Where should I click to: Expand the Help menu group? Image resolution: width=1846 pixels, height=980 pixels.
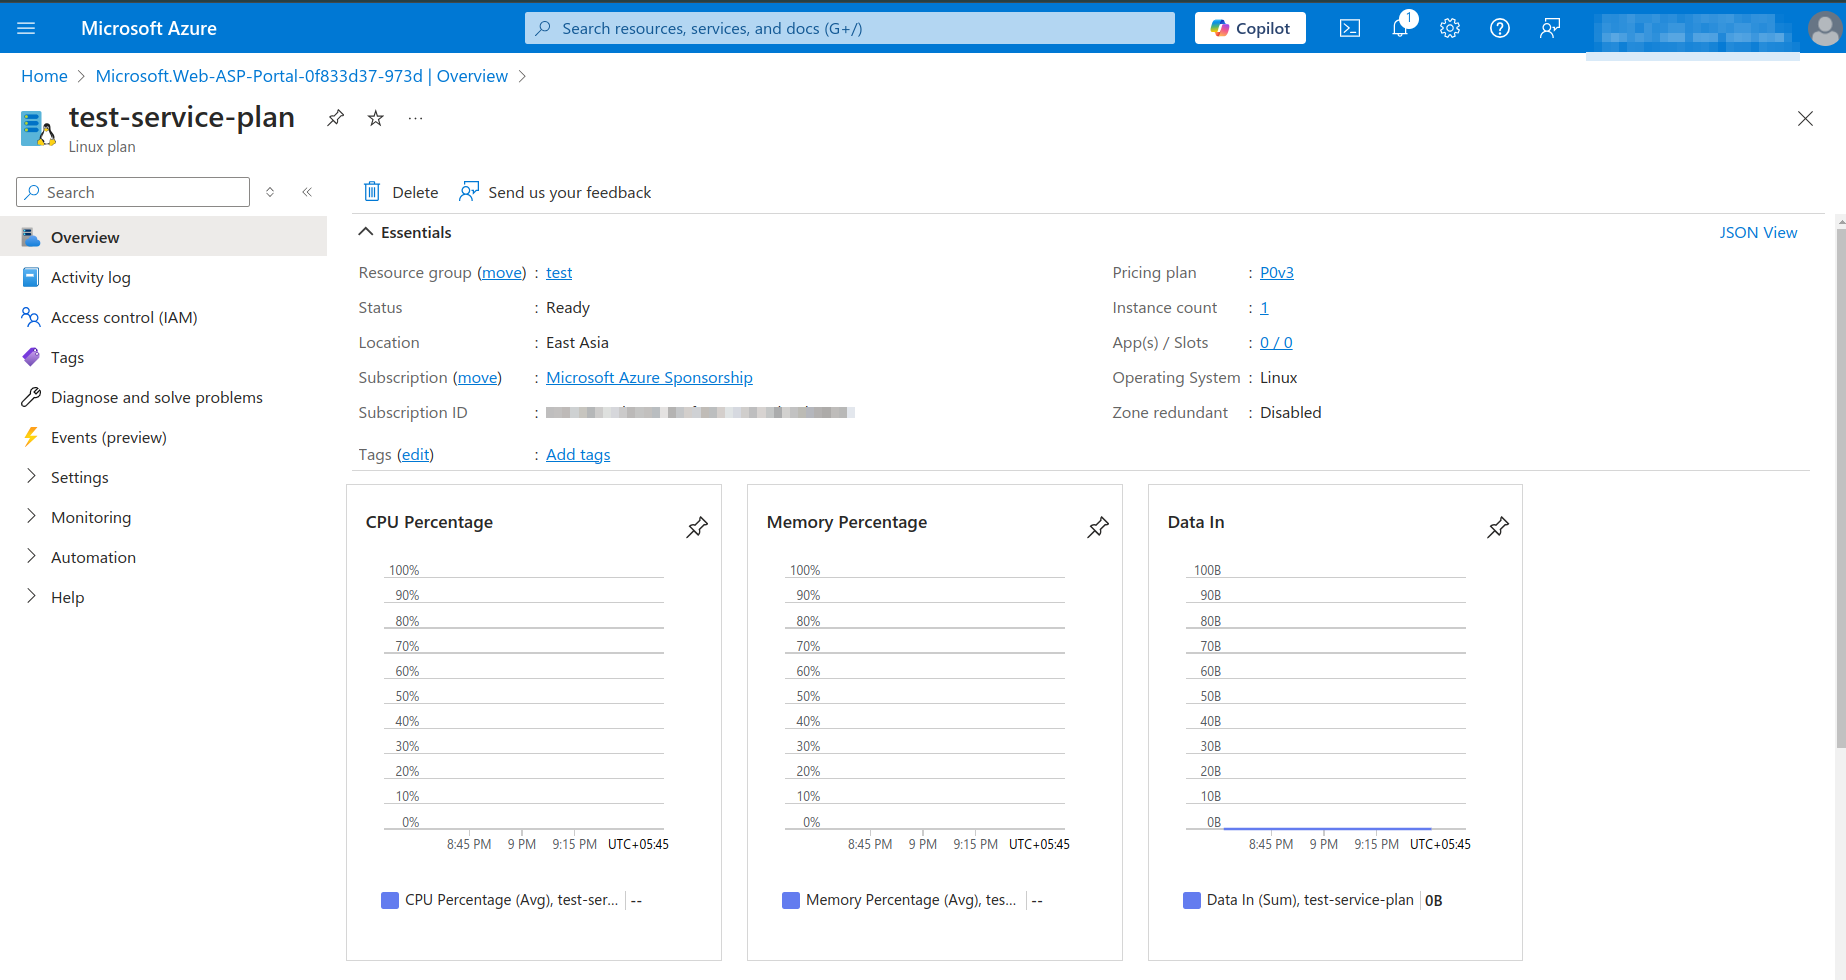click(x=31, y=596)
